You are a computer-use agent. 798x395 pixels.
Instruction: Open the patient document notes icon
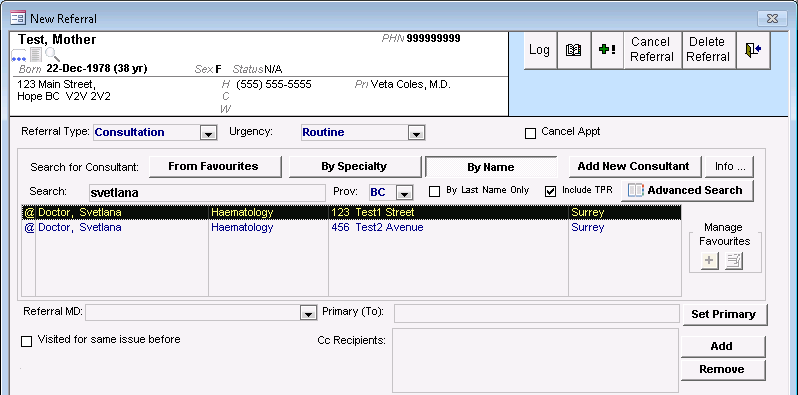36,55
